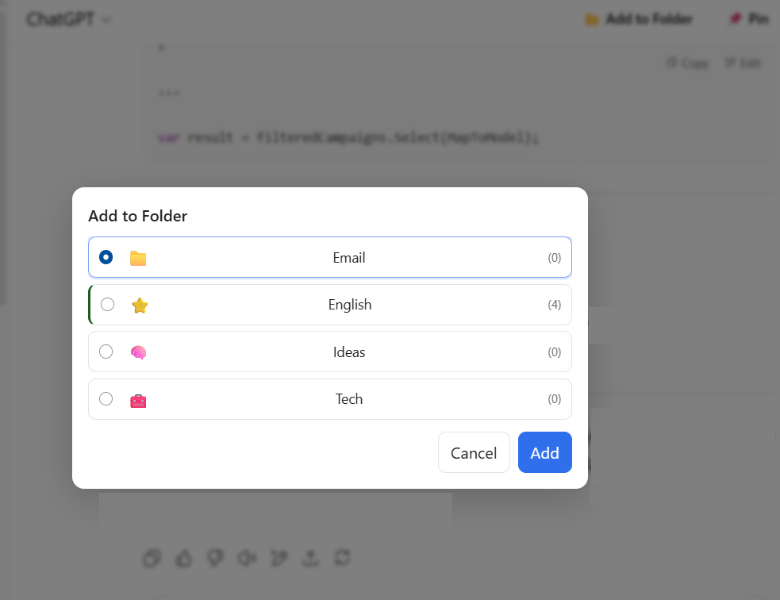Click the share upload icon
Screen dimensions: 780x601
tap(310, 558)
